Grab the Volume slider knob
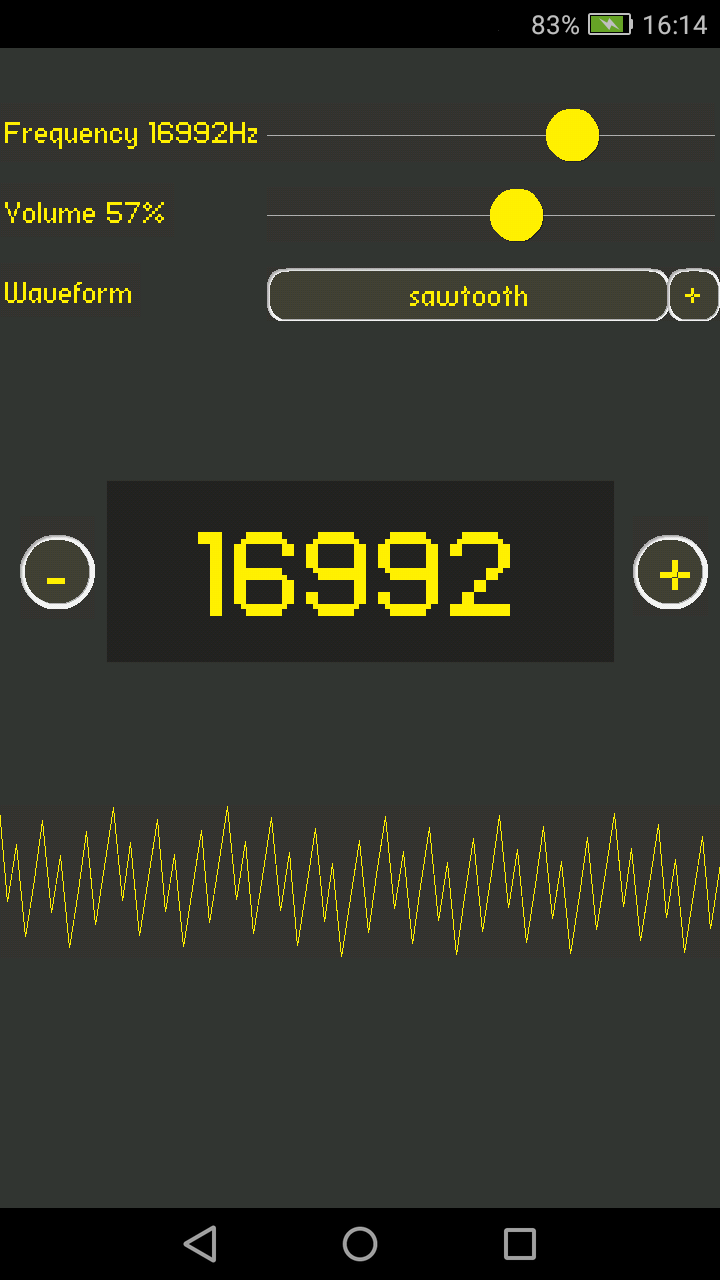The height and width of the screenshot is (1280, 720). point(516,215)
